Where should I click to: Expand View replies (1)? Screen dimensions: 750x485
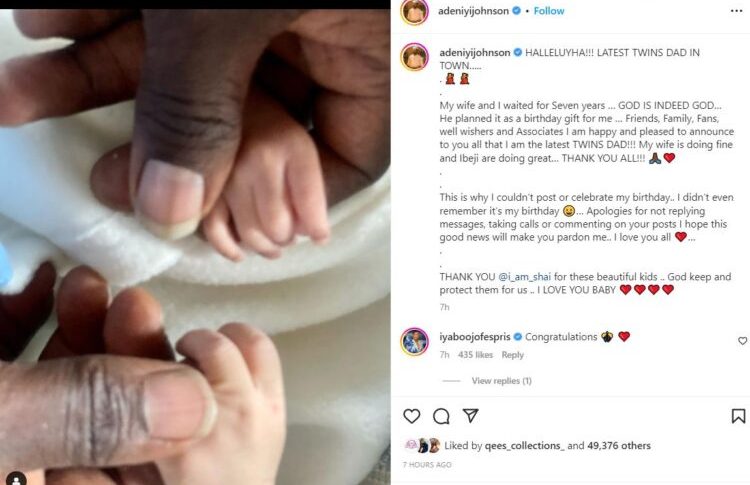(x=501, y=381)
